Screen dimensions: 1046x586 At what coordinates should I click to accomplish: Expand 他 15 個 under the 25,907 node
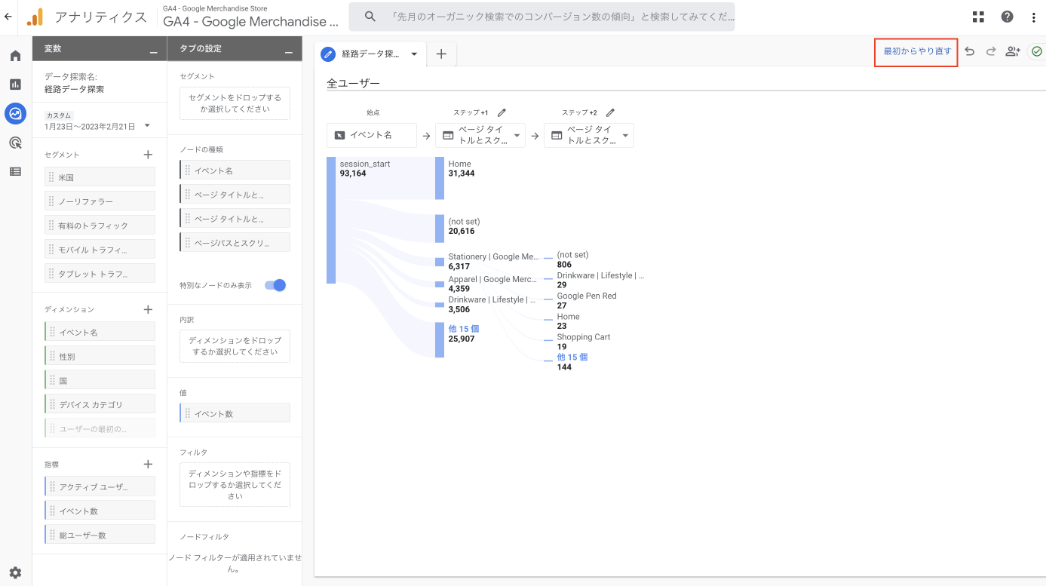coord(464,329)
